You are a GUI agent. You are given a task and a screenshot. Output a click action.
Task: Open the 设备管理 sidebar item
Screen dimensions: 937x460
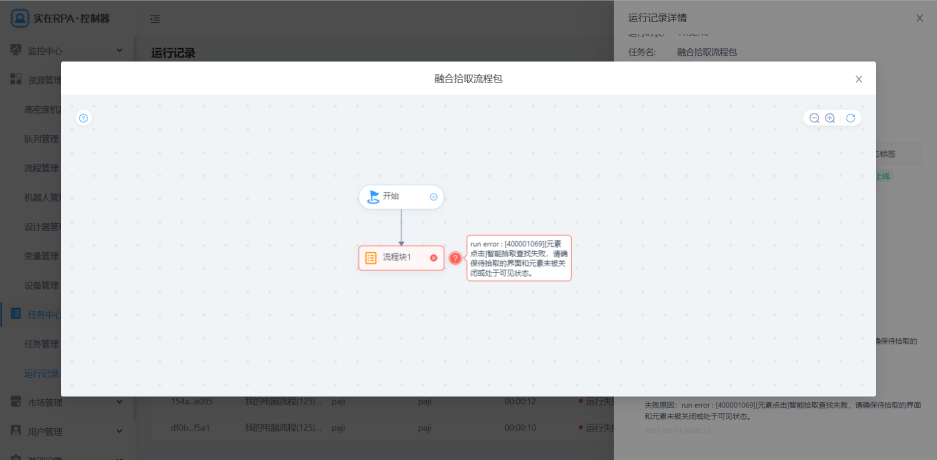(x=41, y=285)
